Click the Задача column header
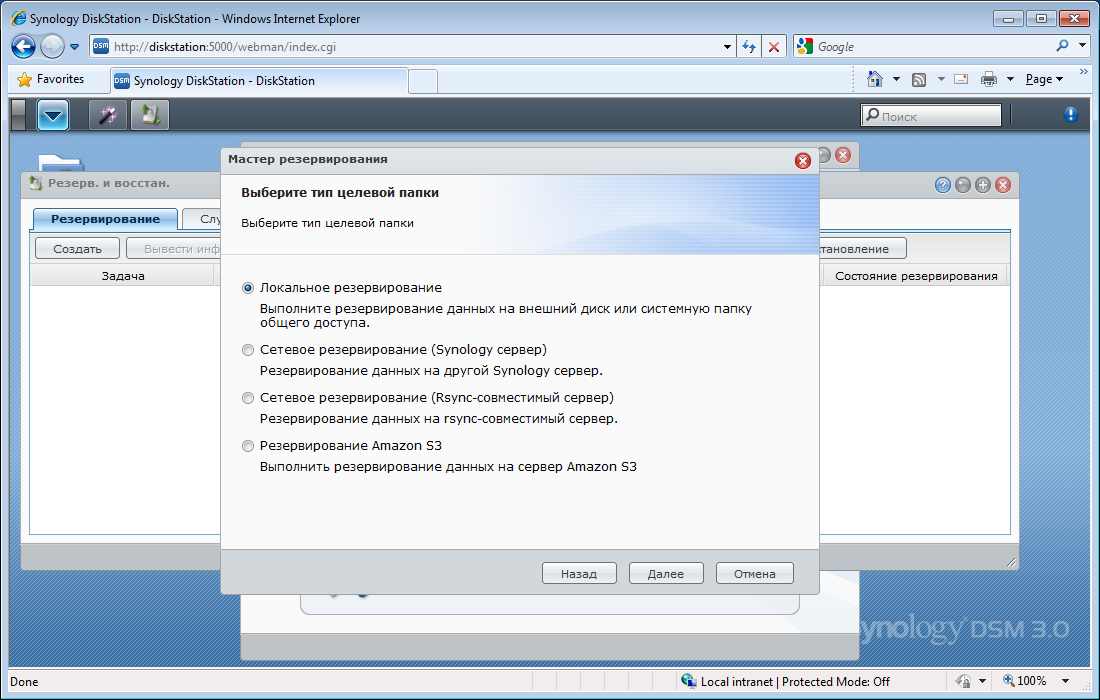The image size is (1100, 700). (x=123, y=276)
